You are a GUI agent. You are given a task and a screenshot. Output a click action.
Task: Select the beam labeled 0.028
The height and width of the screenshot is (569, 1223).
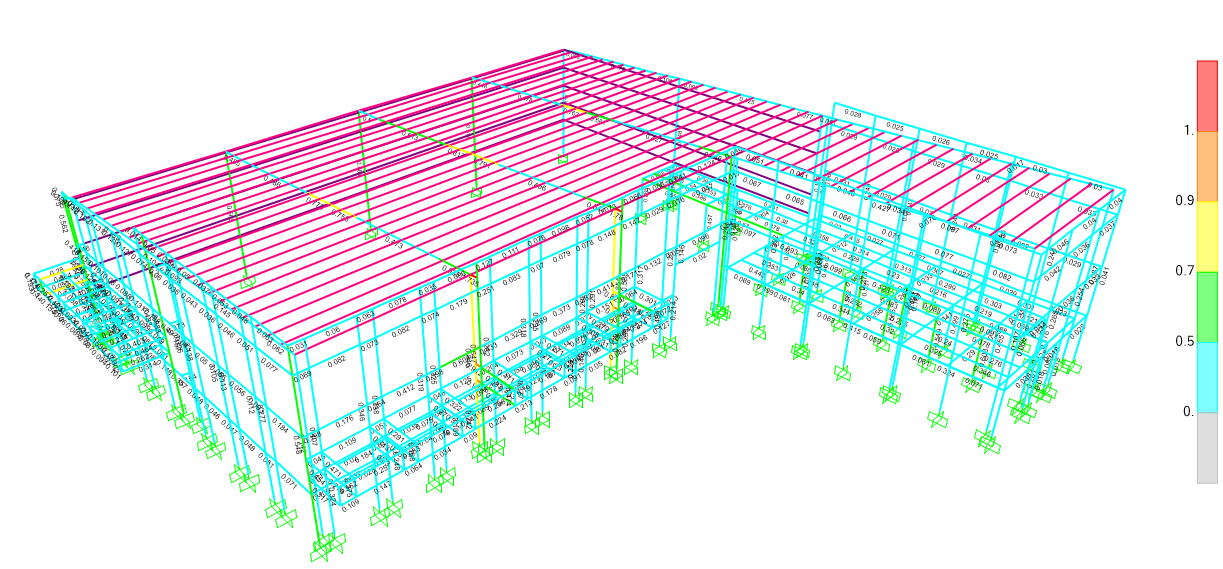[852, 113]
